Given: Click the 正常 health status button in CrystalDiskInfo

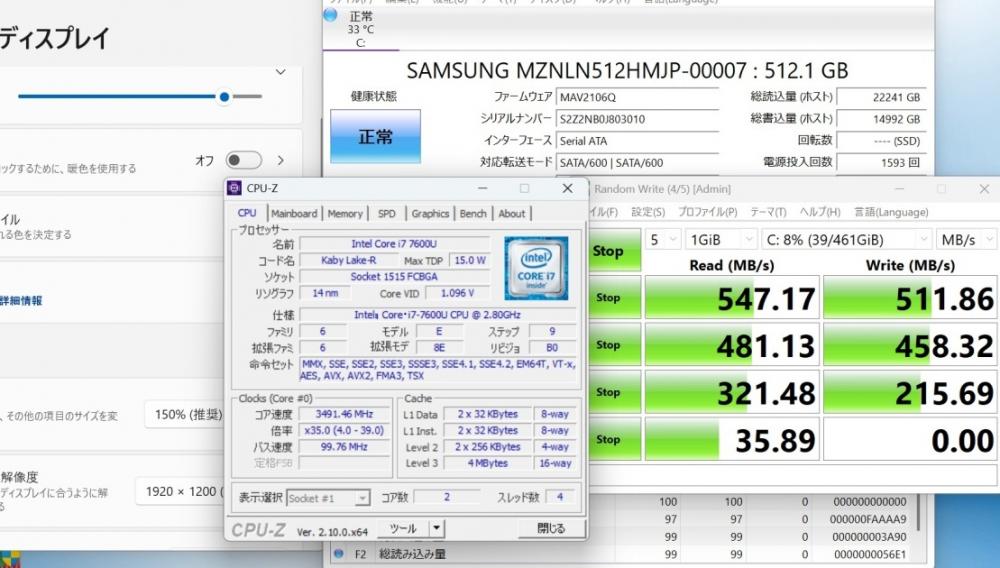Looking at the screenshot, I should click(x=375, y=136).
